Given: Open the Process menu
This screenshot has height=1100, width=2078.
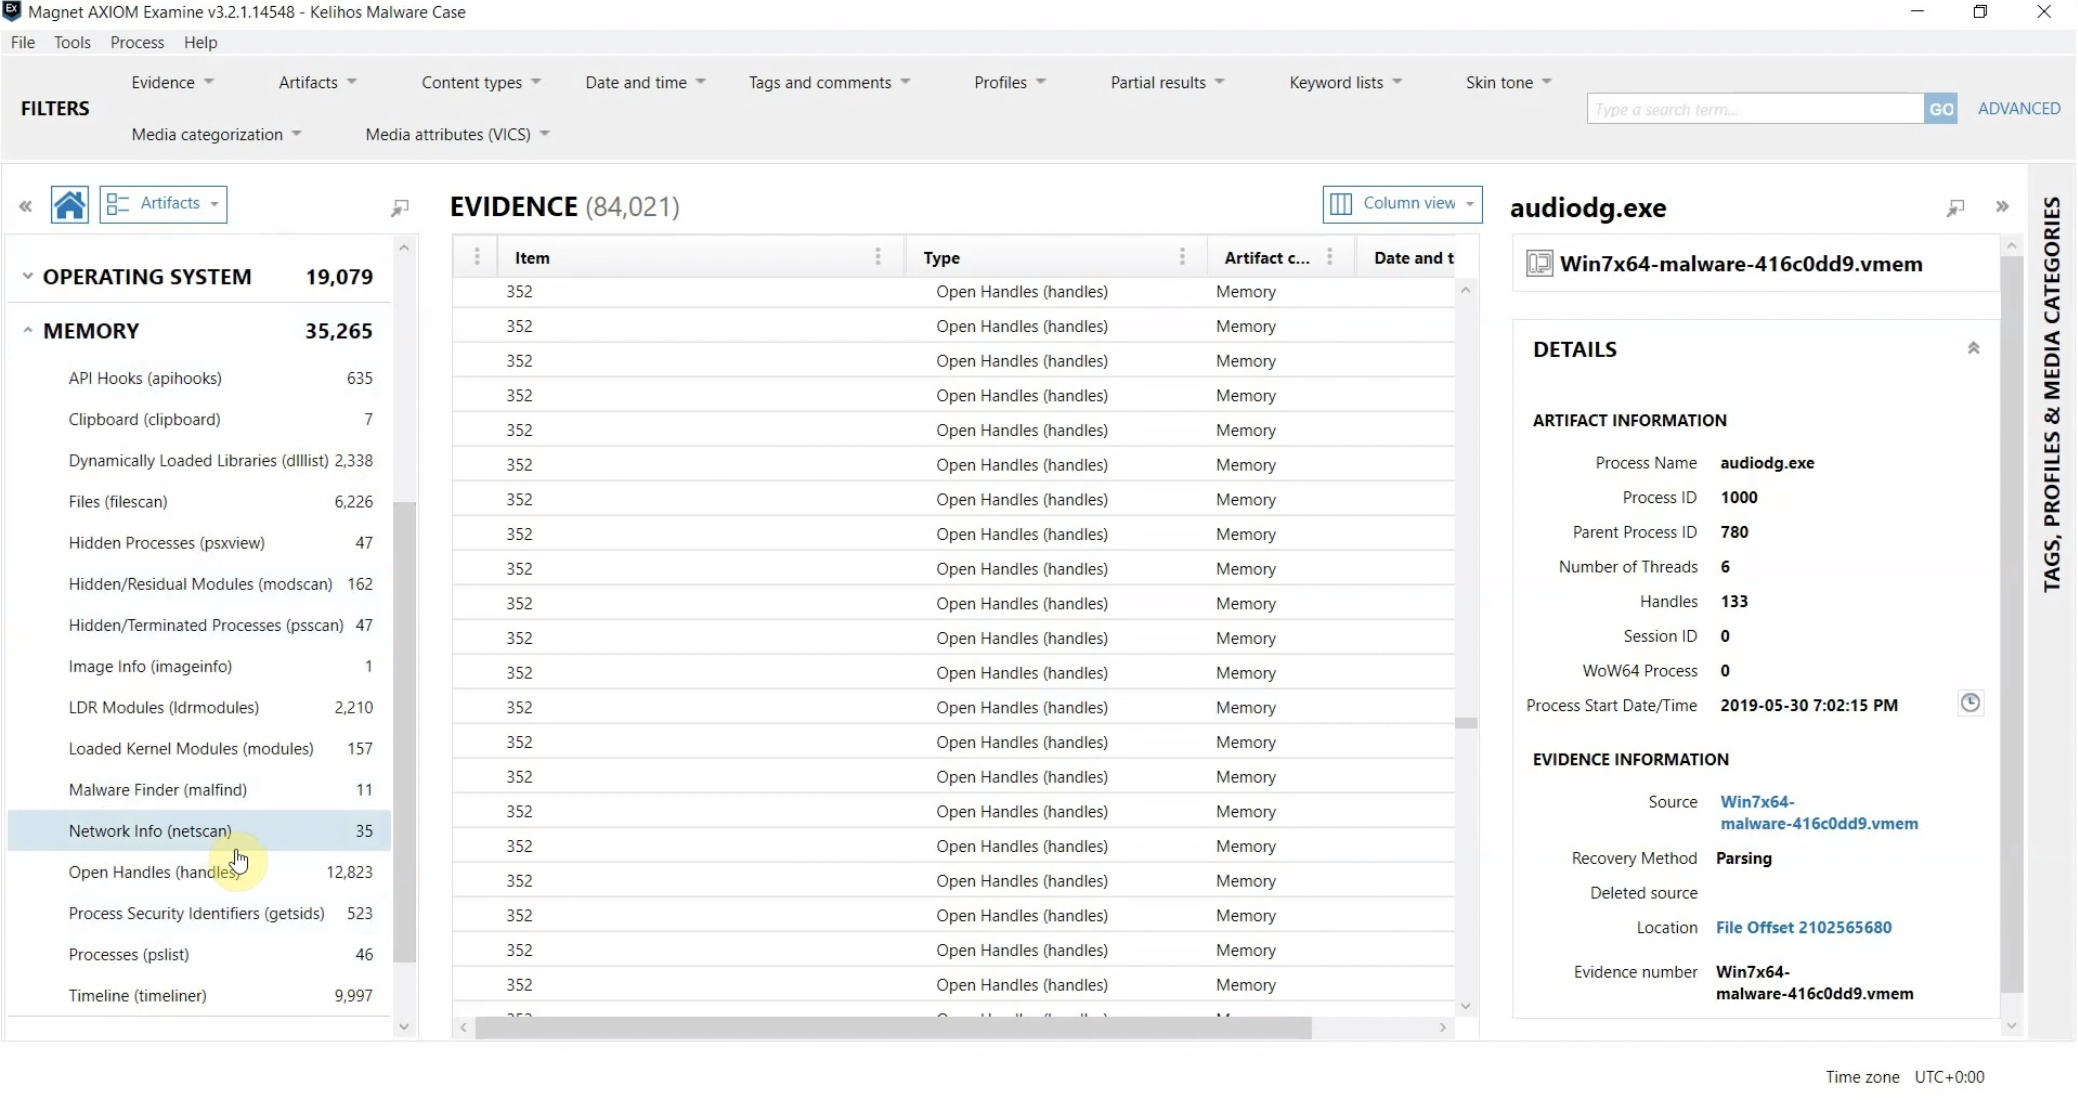Looking at the screenshot, I should pyautogui.click(x=137, y=42).
